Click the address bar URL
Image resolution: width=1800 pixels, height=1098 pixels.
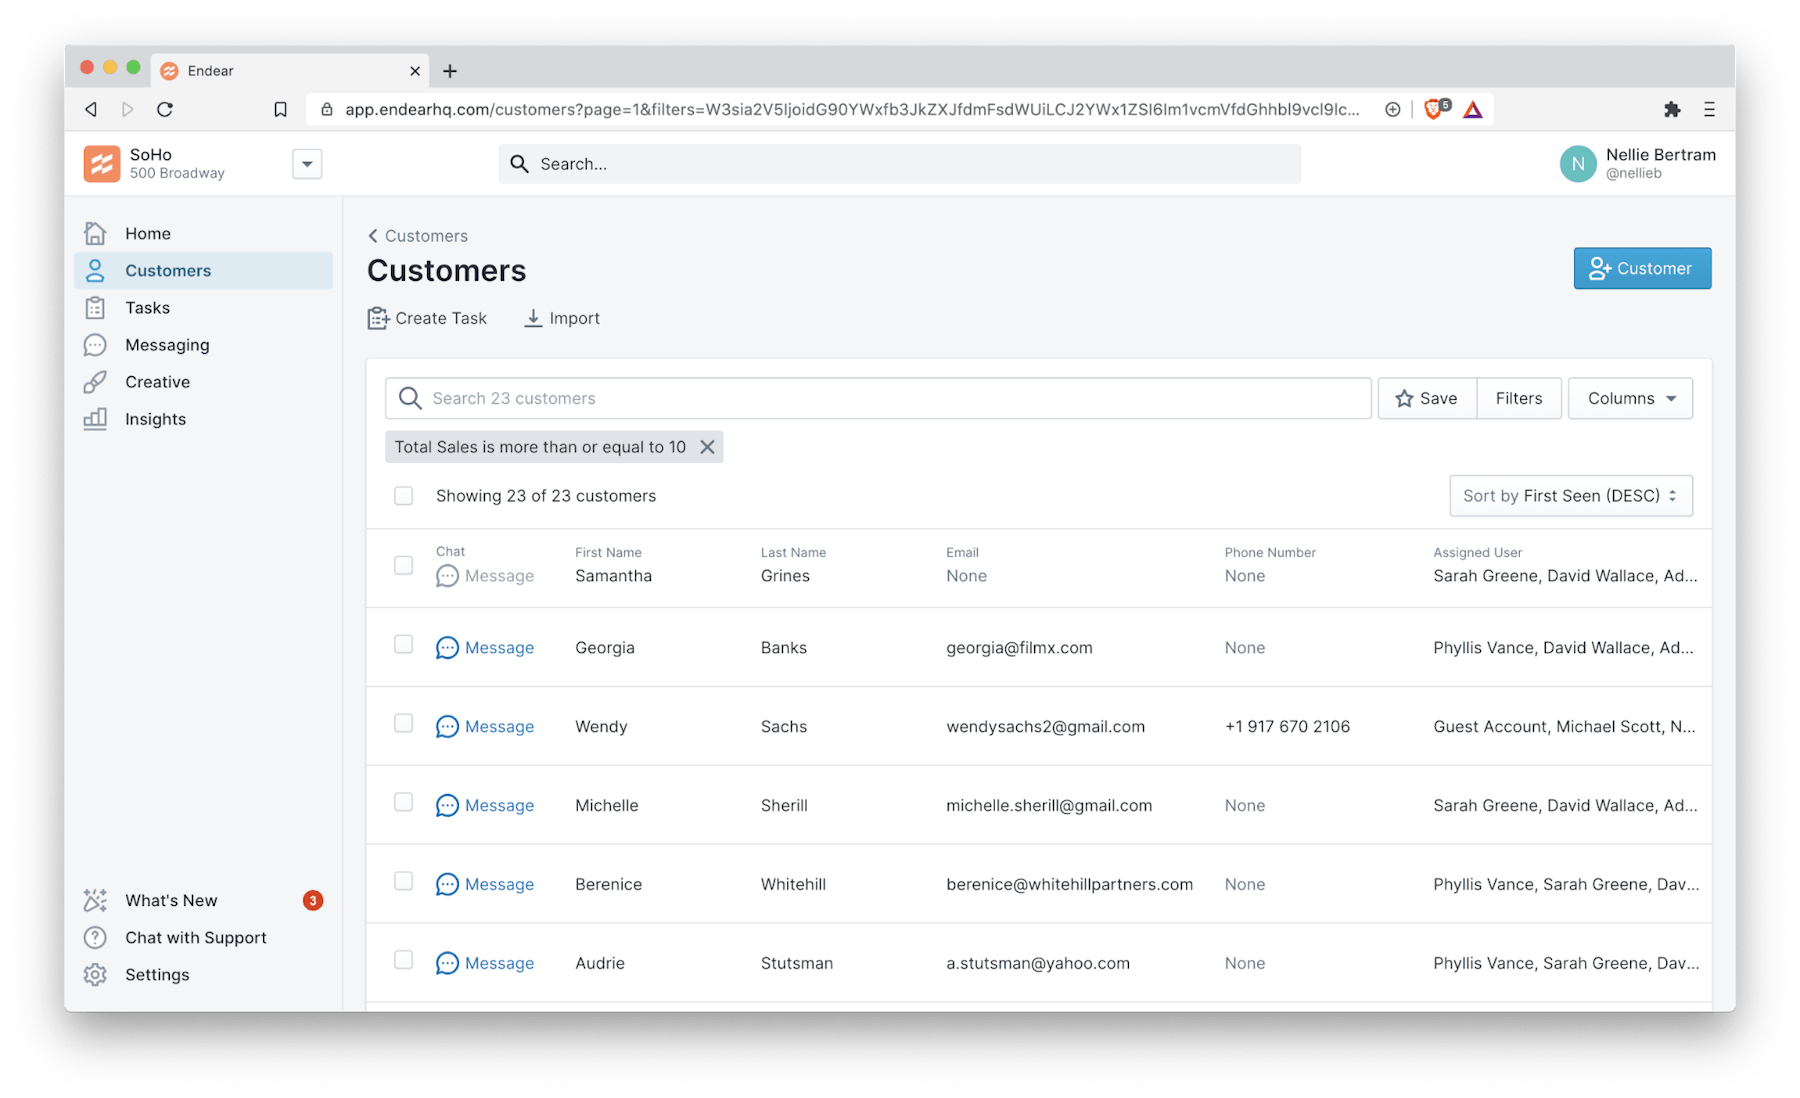[852, 109]
